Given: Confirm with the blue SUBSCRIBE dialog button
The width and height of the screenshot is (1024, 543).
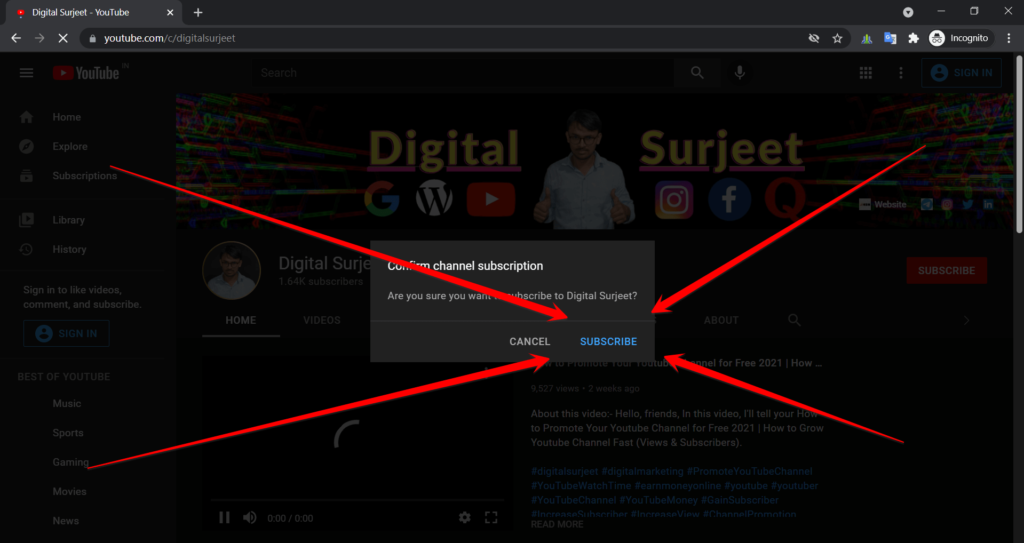Looking at the screenshot, I should click(x=608, y=341).
